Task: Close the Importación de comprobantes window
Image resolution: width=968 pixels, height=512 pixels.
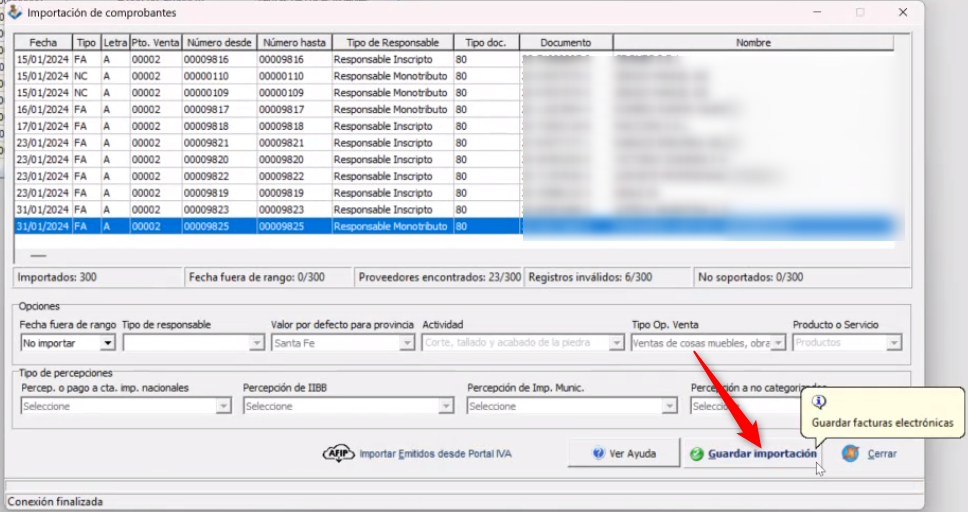Action: point(903,12)
